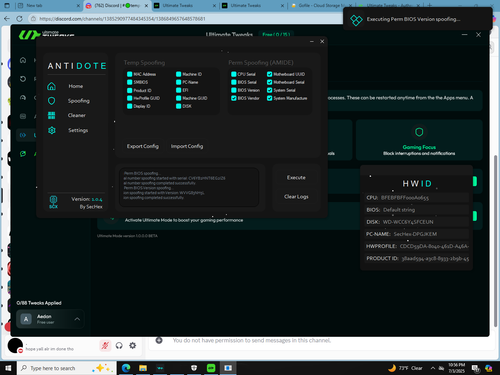Viewport: 500px width, 375px height.
Task: Tick the Display ID checkbox
Action: tap(129, 106)
